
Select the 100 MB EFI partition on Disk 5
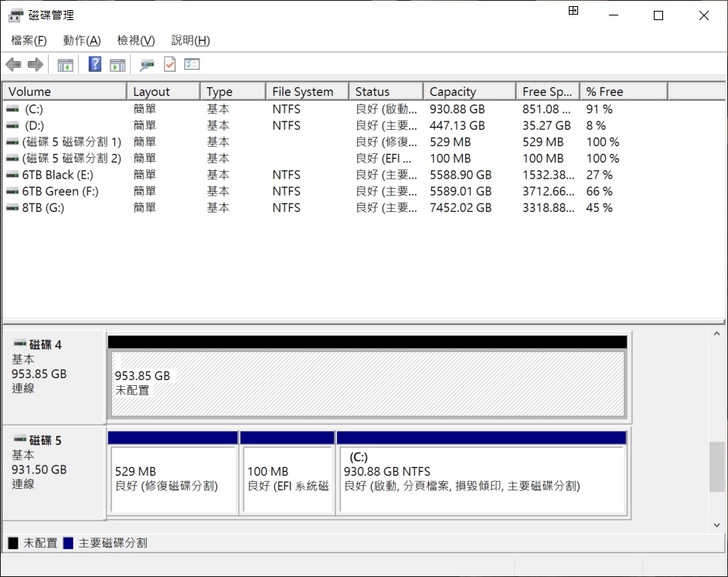point(288,479)
